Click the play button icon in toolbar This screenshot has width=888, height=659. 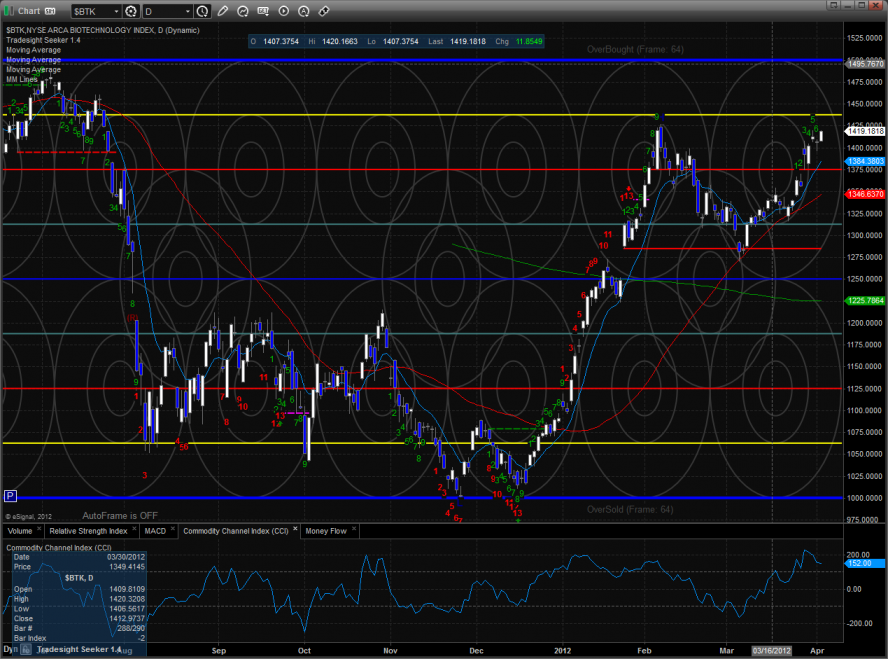pyautogui.click(x=283, y=11)
